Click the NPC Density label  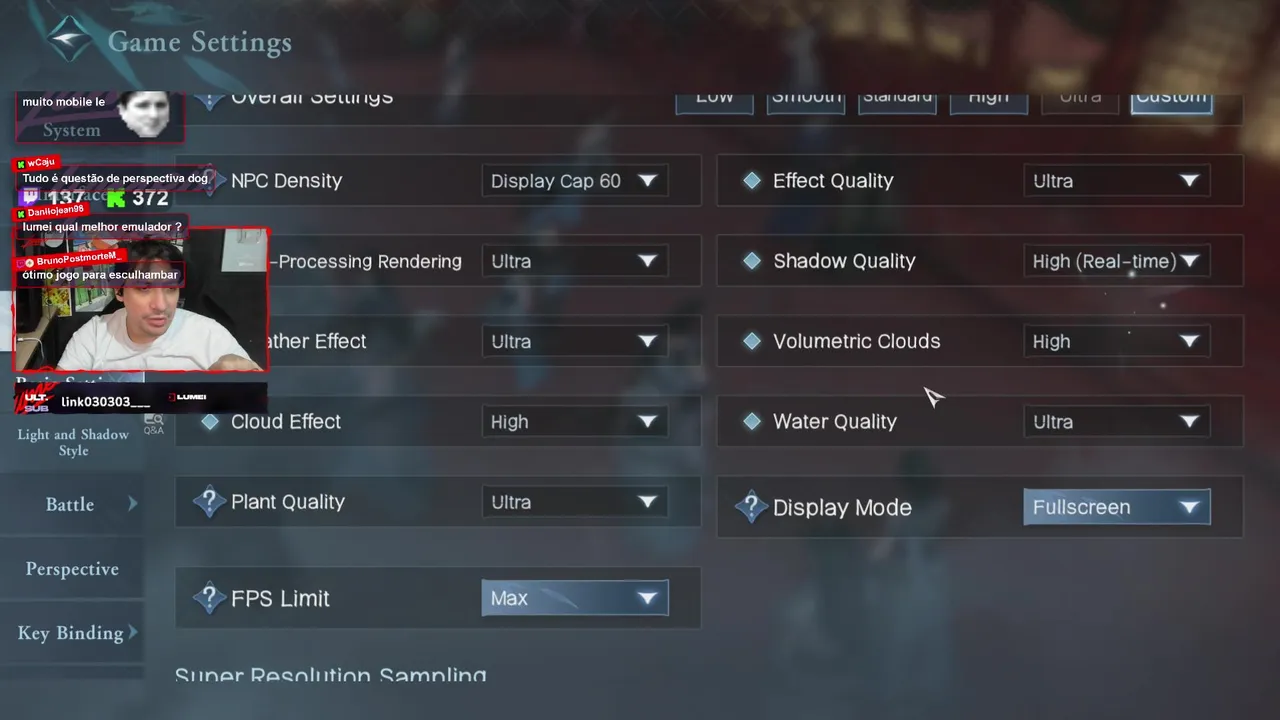click(286, 181)
